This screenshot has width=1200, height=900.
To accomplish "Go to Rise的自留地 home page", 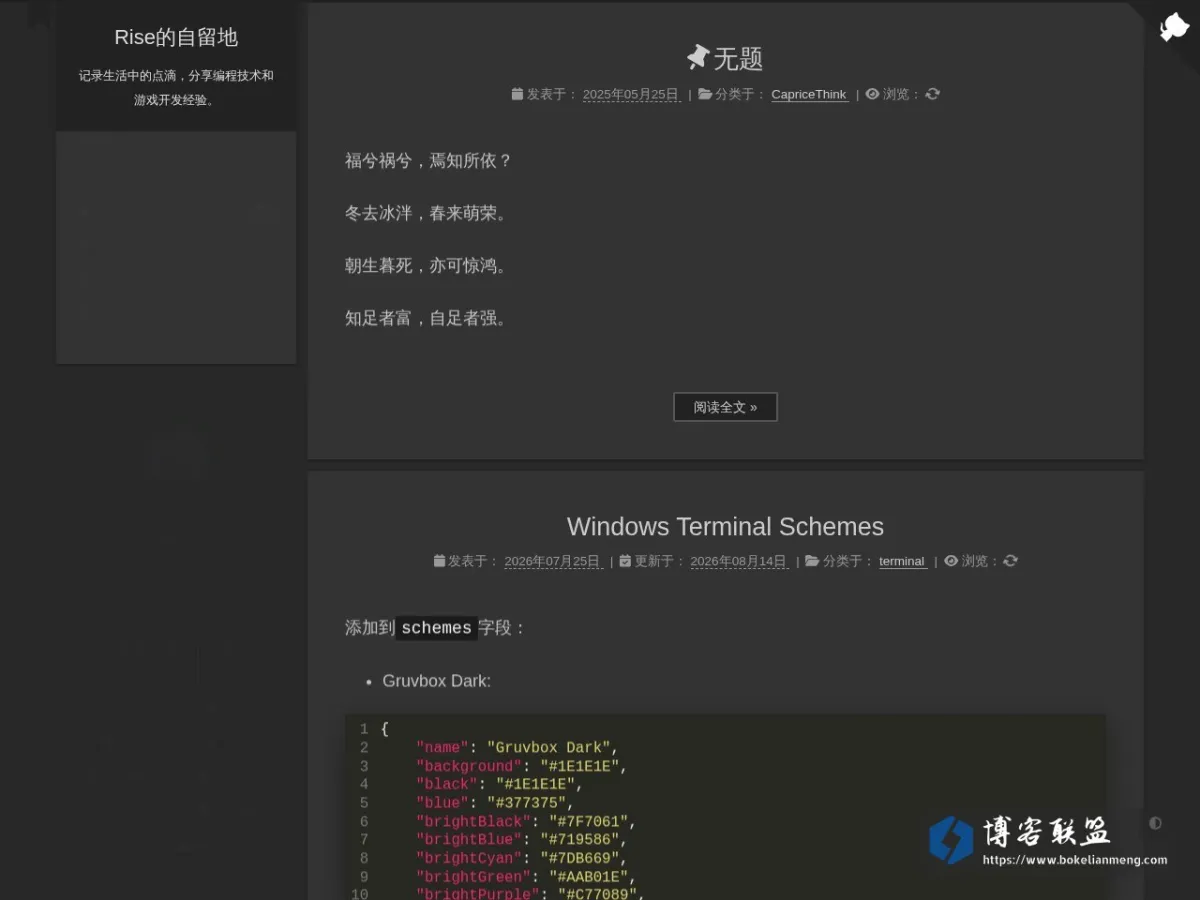I will 176,37.
